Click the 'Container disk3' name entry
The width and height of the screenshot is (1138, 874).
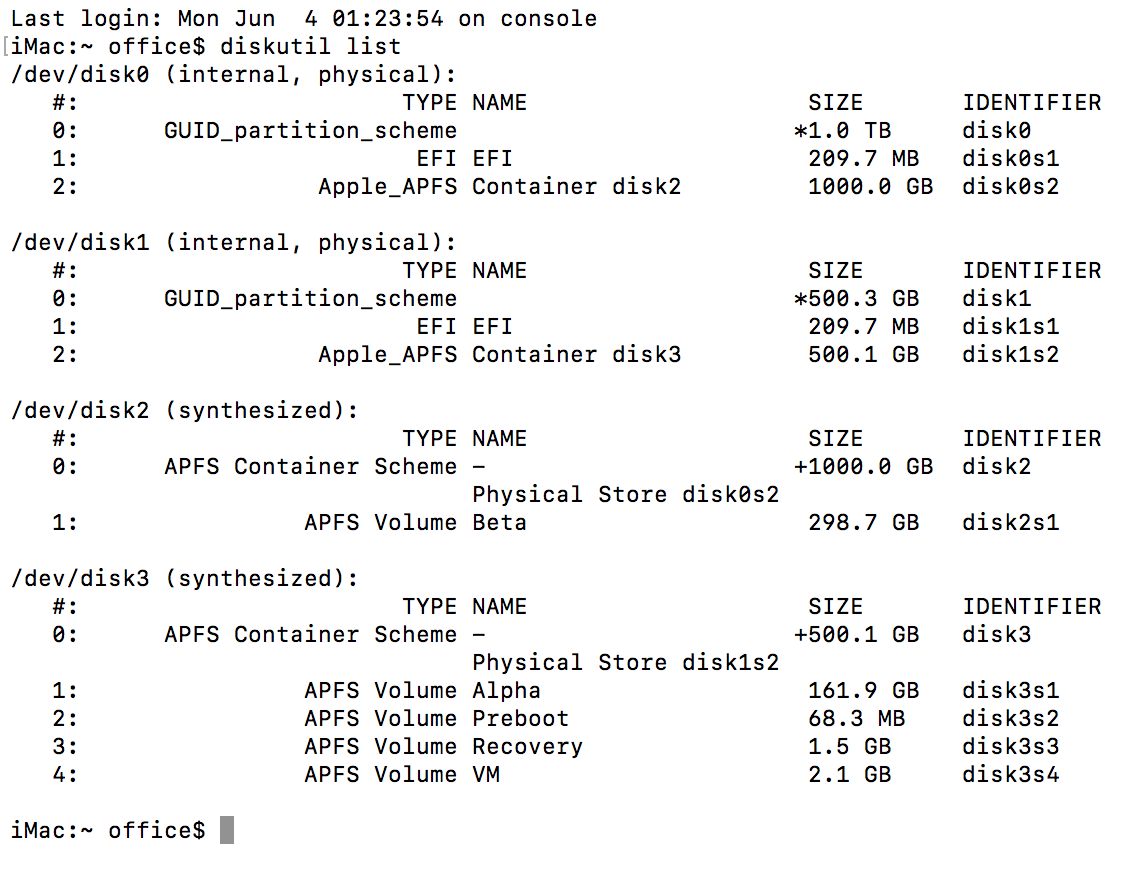coord(576,354)
